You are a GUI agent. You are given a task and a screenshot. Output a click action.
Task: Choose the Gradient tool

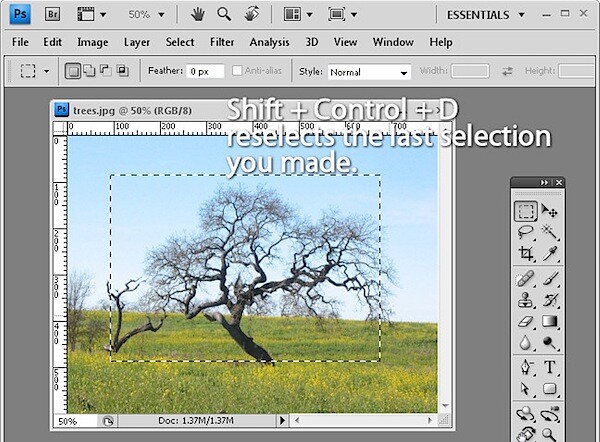(x=549, y=321)
